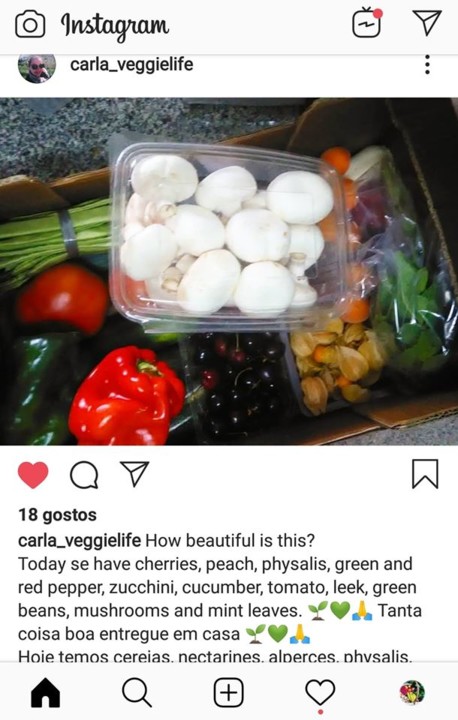Open IGTV icon with red notification

(367, 22)
